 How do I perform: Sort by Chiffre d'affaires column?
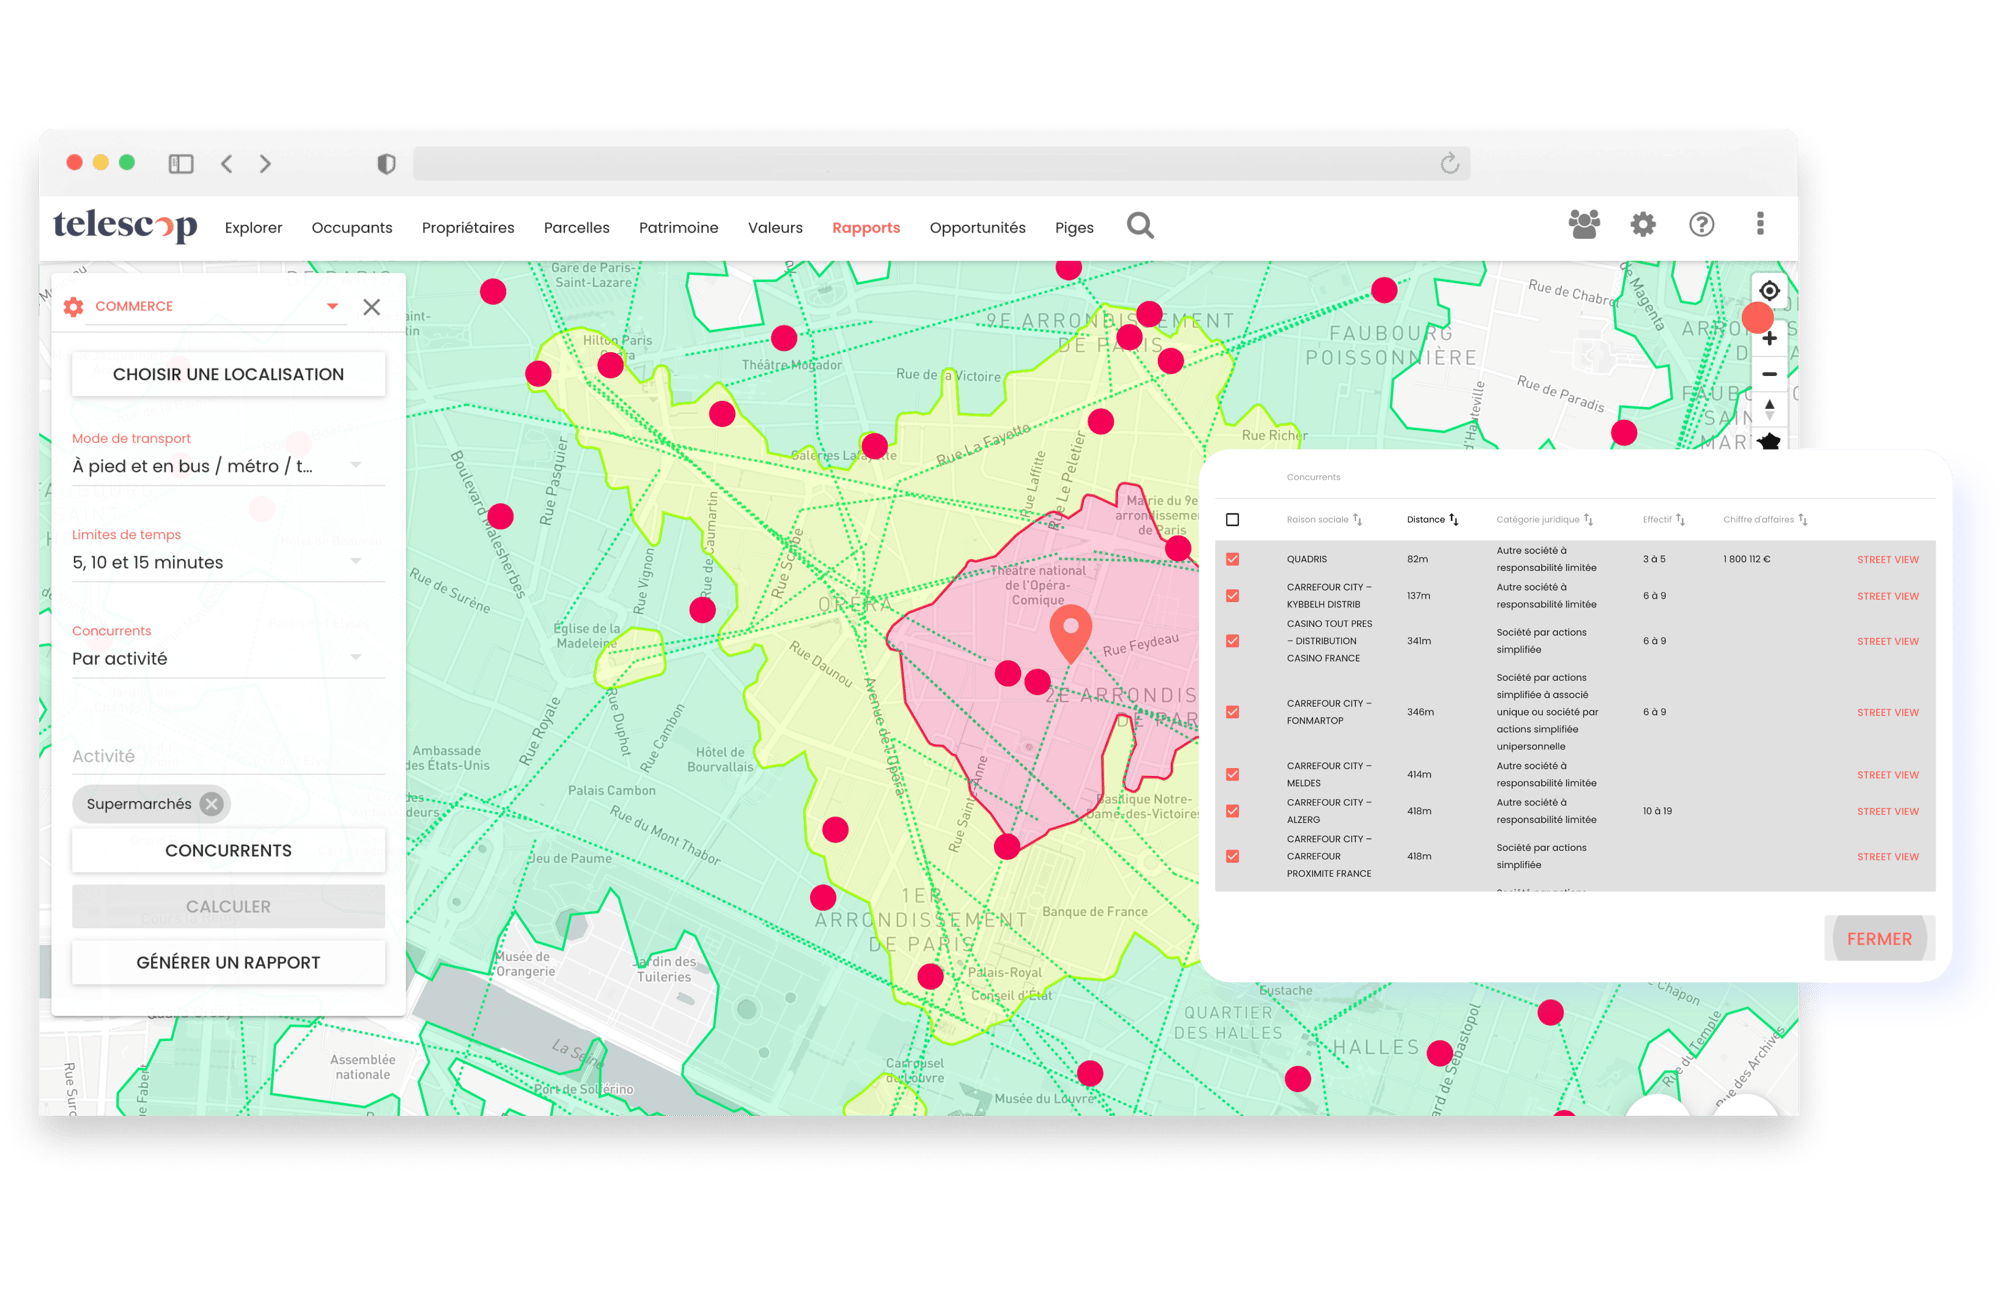point(1765,519)
